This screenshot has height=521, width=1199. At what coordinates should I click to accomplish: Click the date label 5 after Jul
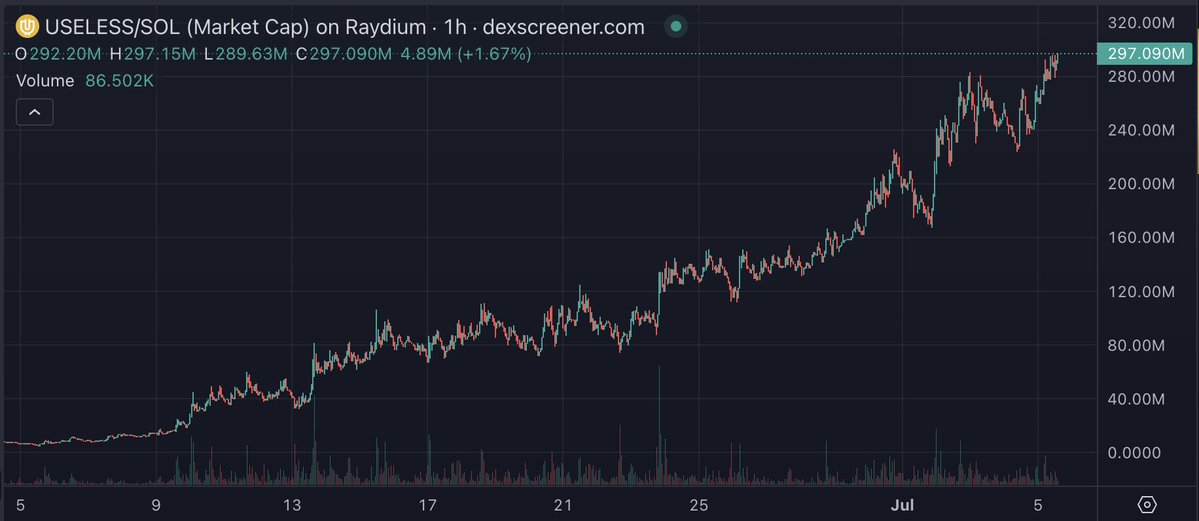[x=1038, y=505]
